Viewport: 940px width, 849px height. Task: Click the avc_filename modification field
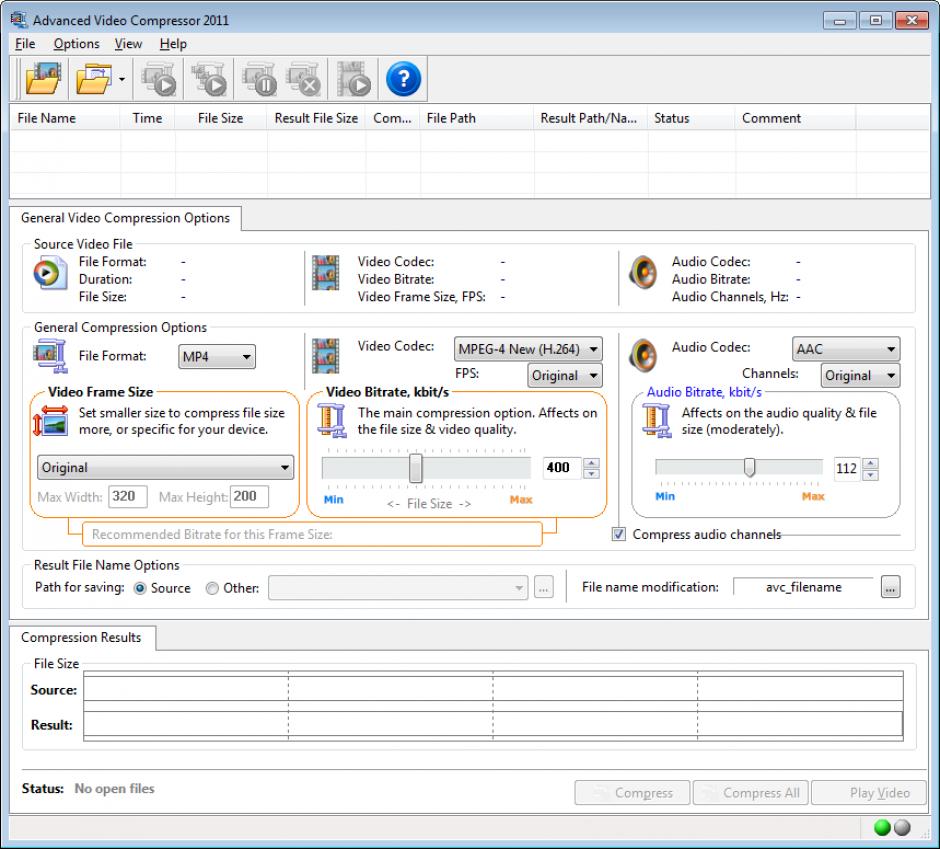tap(803, 588)
